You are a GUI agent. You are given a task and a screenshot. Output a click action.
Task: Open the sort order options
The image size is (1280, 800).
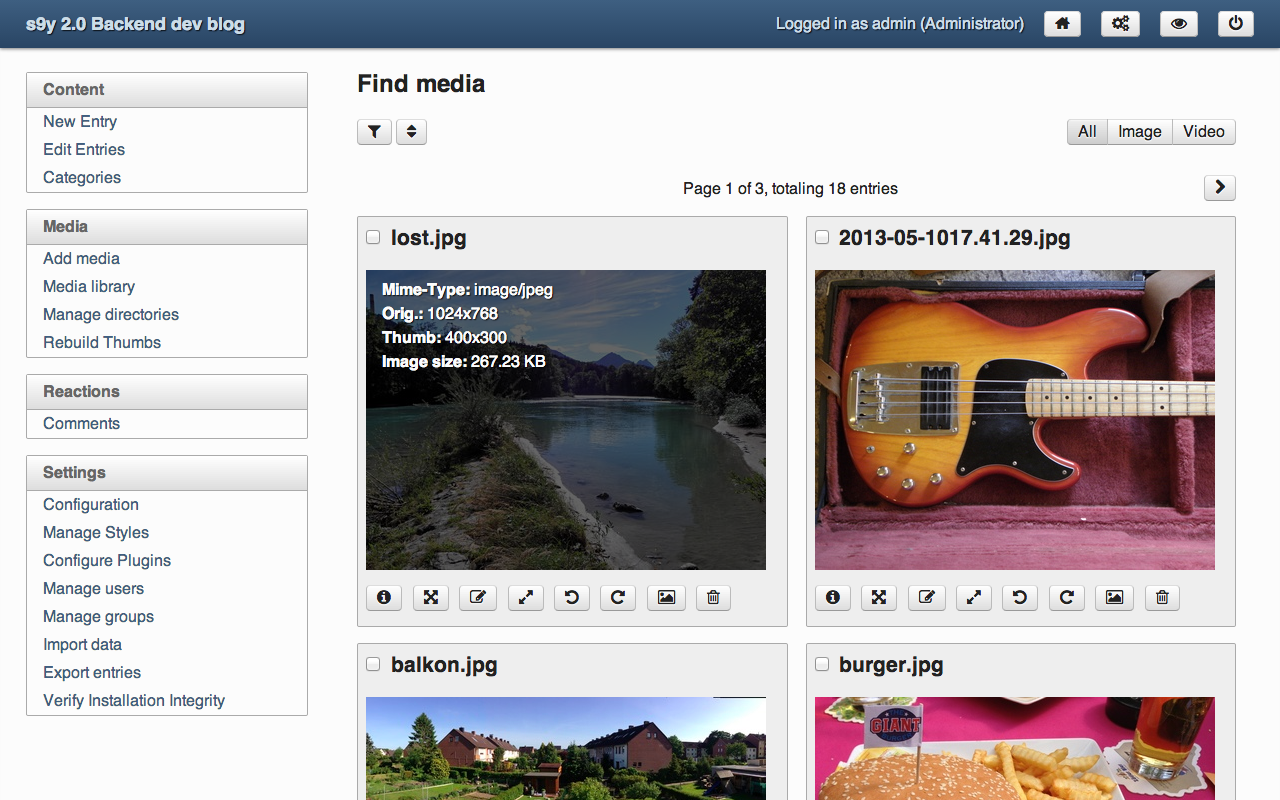(411, 132)
